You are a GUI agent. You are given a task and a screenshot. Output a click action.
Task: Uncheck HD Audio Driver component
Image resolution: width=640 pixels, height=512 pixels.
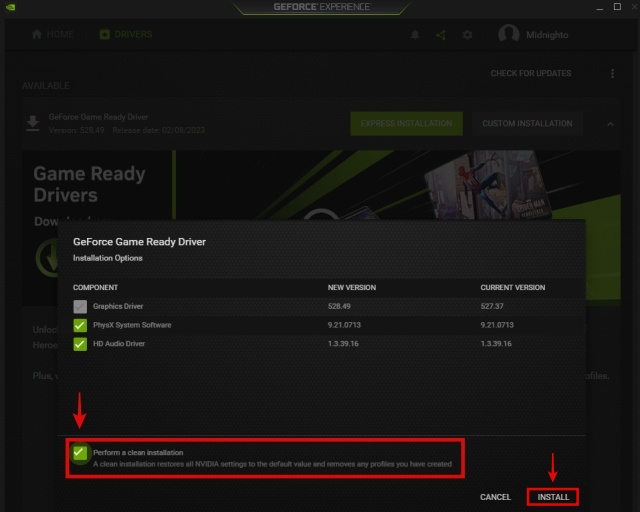pos(80,344)
